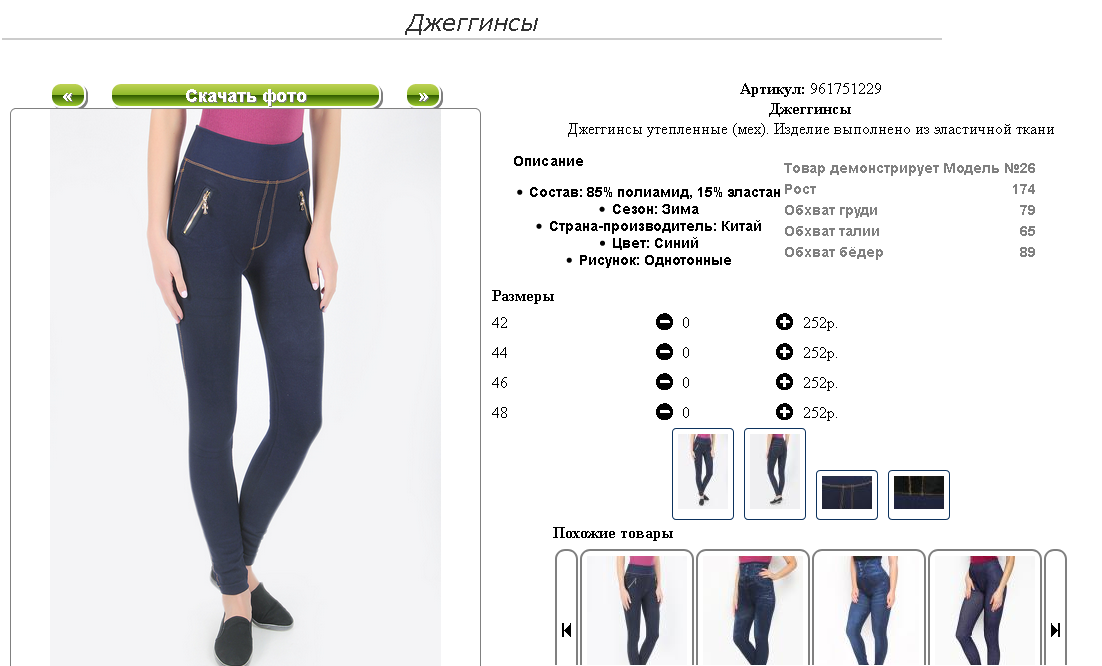Decrease quantity for size 44

pos(664,352)
